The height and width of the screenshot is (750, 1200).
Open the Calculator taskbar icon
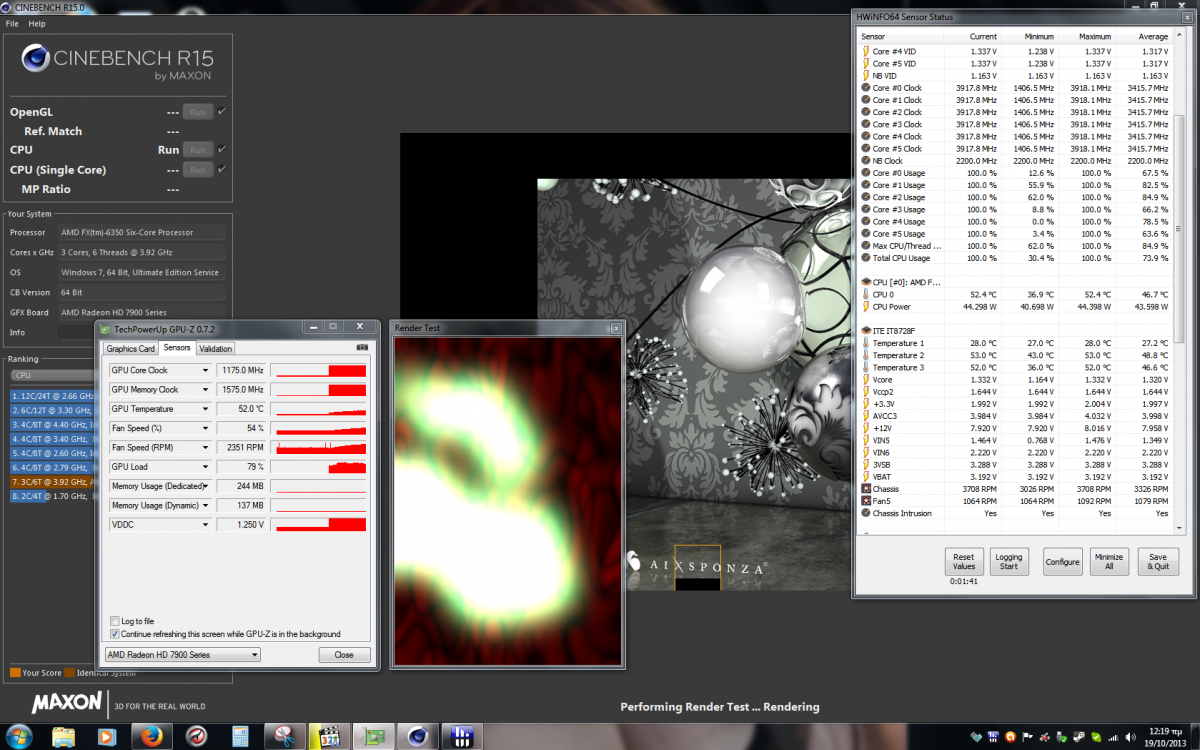(240, 736)
